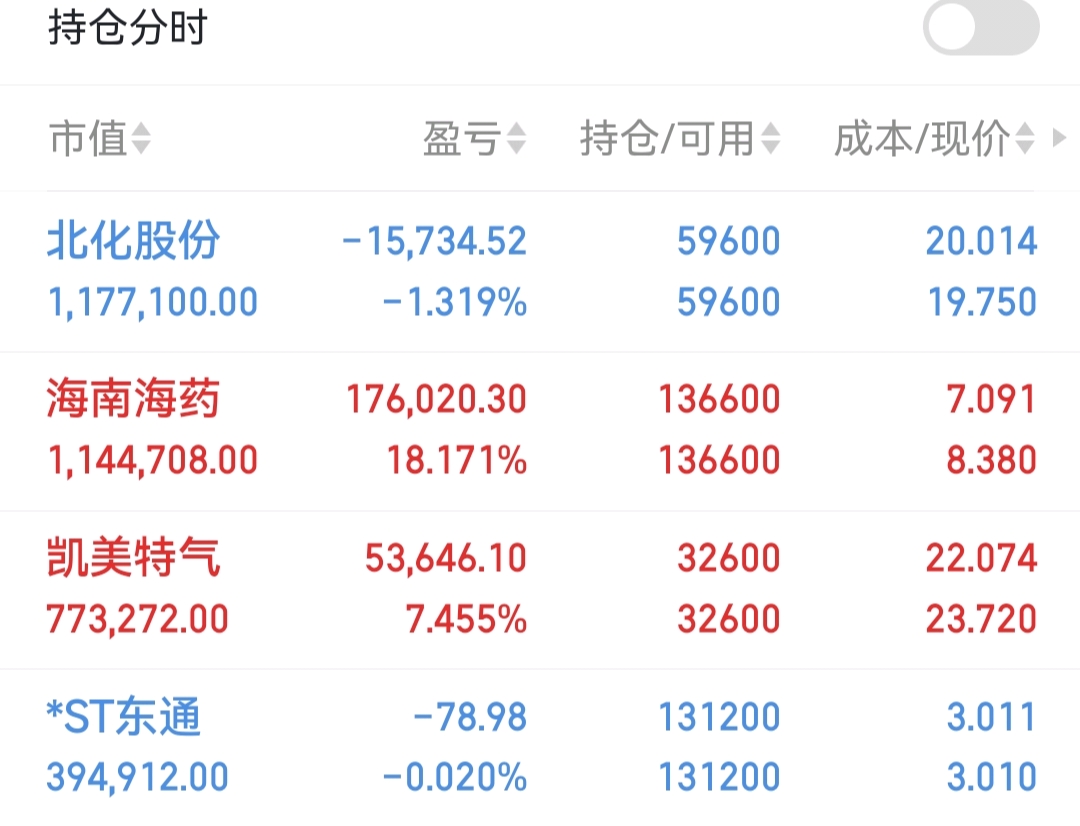Select *ST东通 current price 3.010
The width and height of the screenshot is (1080, 826).
pos(991,777)
